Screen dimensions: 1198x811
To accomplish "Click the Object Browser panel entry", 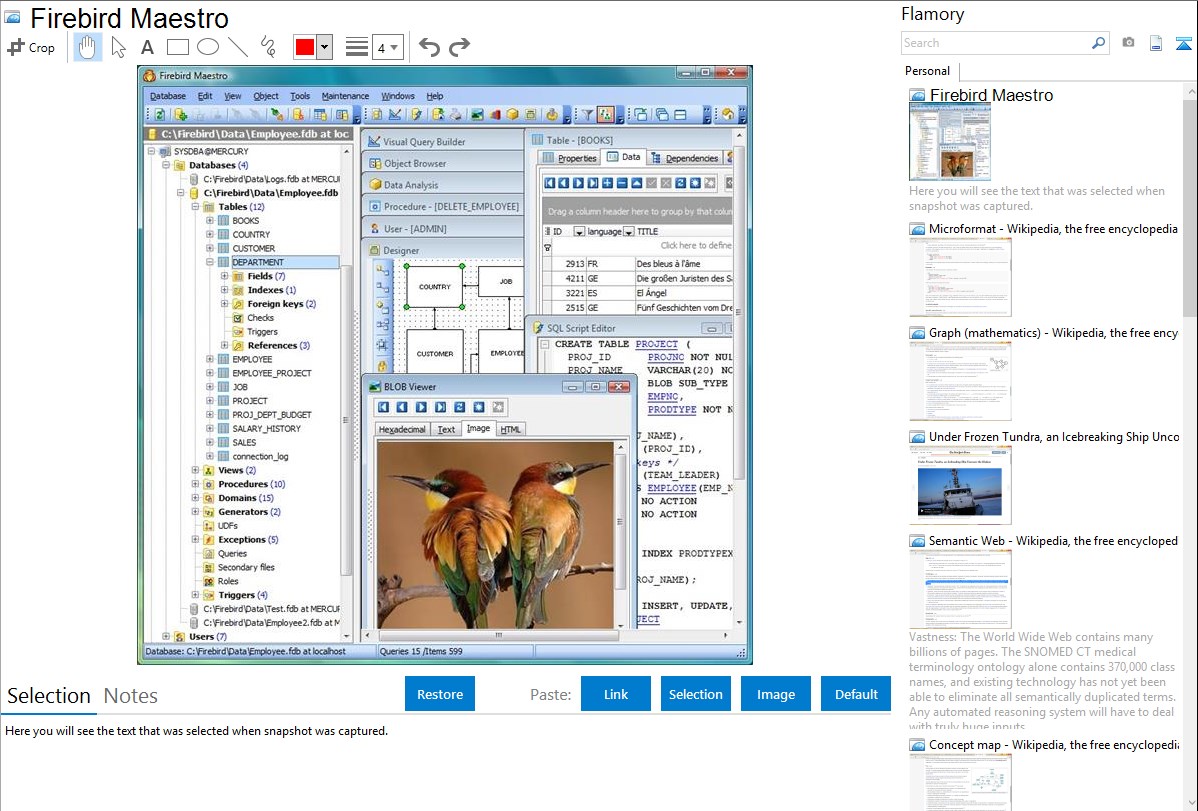I will 442,163.
